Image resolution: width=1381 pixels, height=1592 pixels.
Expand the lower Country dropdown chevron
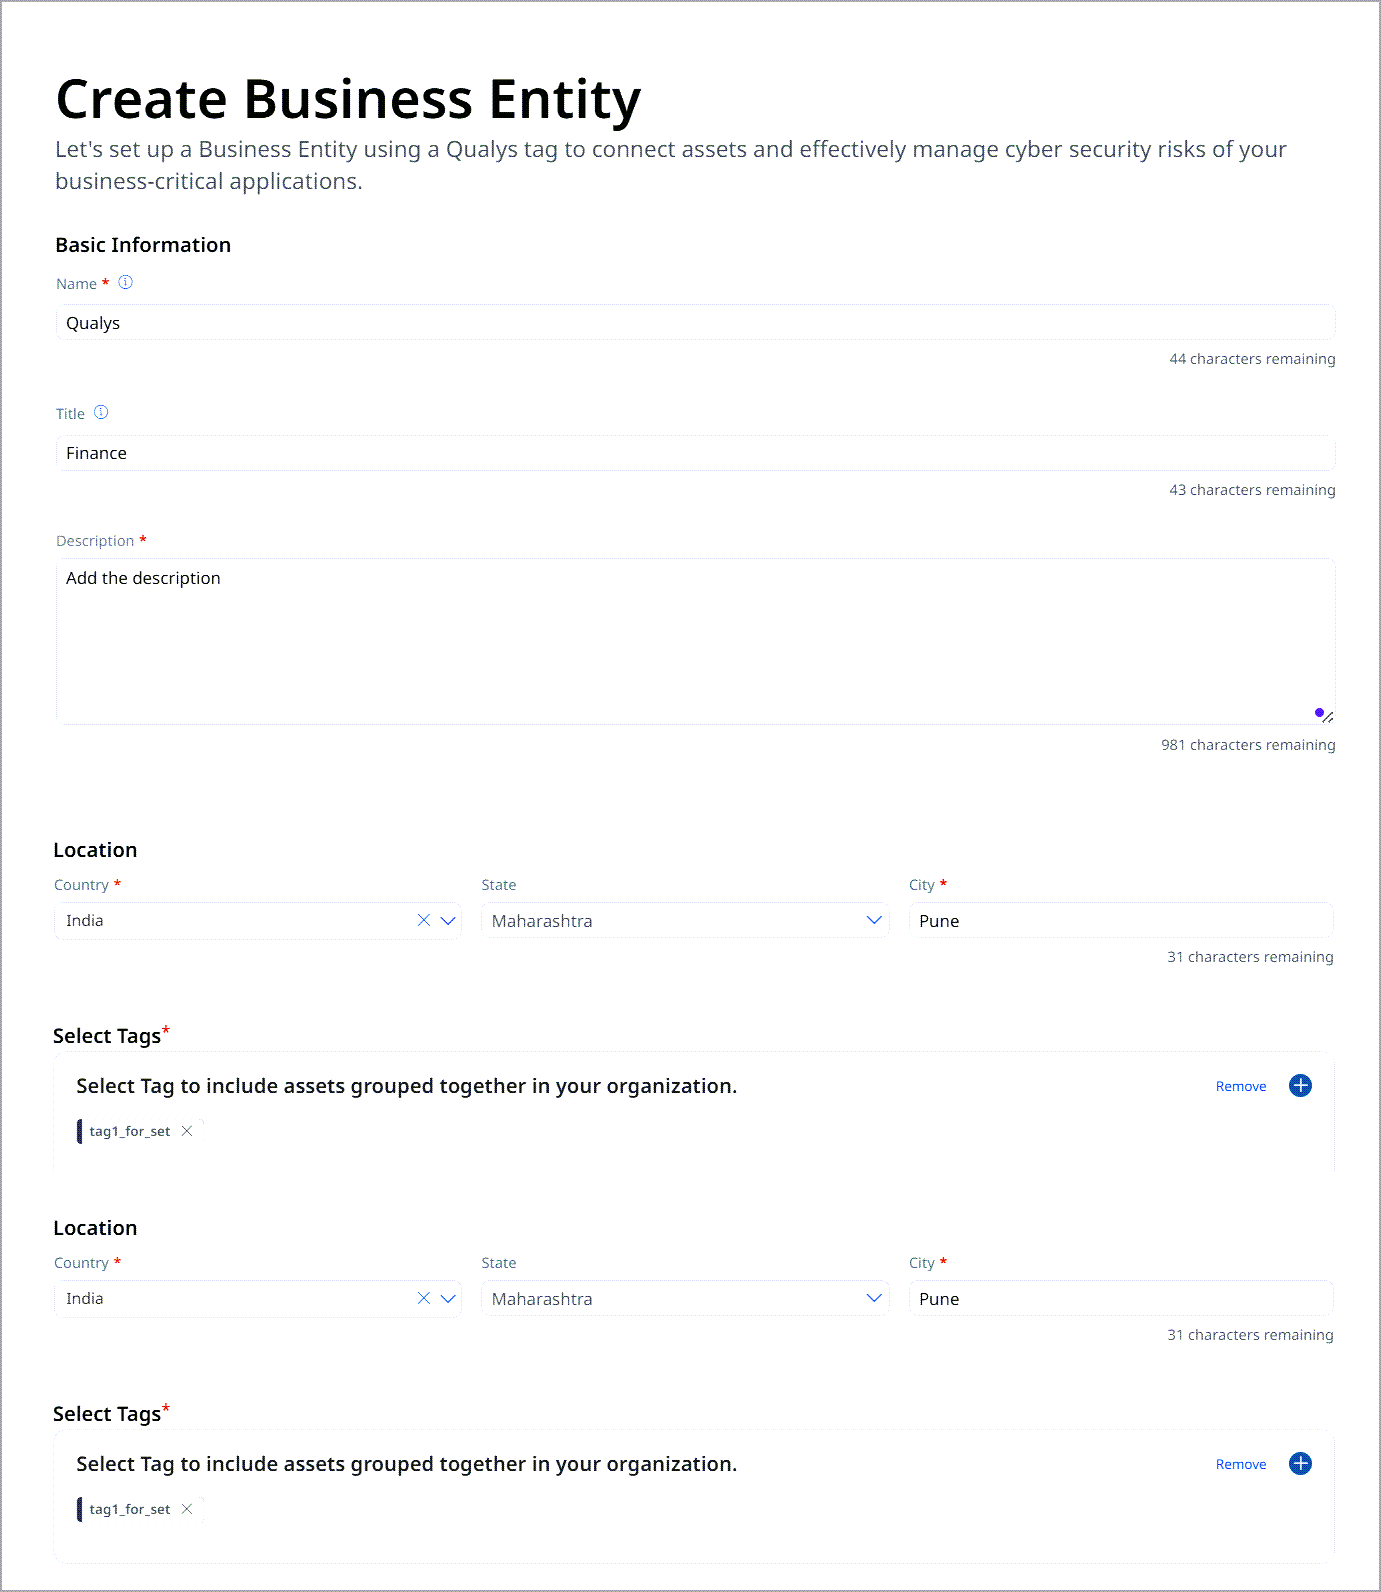448,1299
